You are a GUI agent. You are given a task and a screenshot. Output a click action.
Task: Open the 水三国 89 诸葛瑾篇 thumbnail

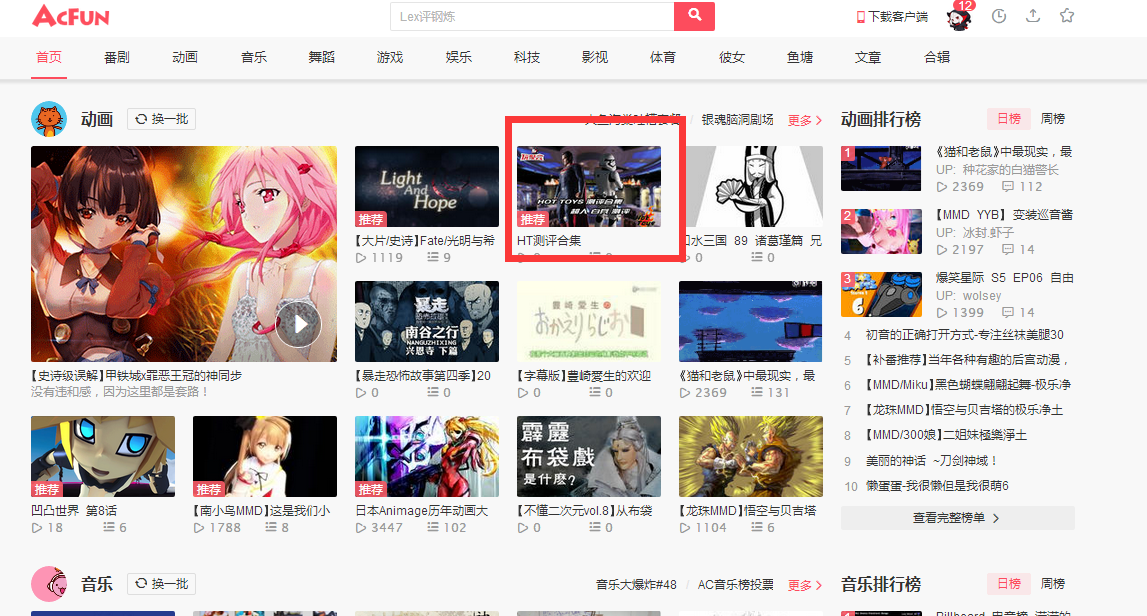pos(753,187)
